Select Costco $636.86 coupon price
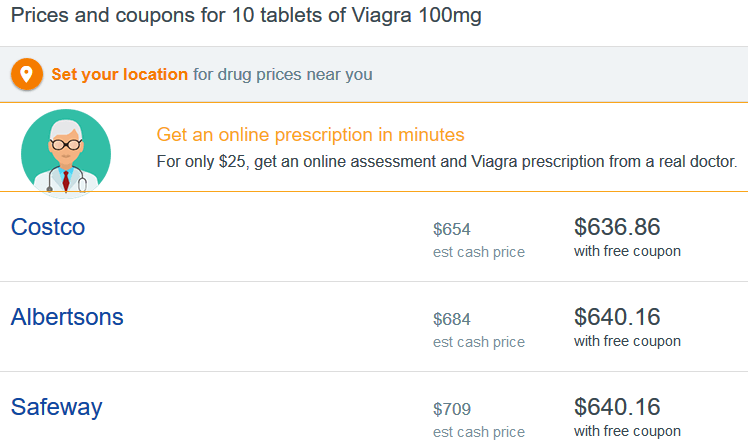This screenshot has height=445, width=748. (x=617, y=227)
